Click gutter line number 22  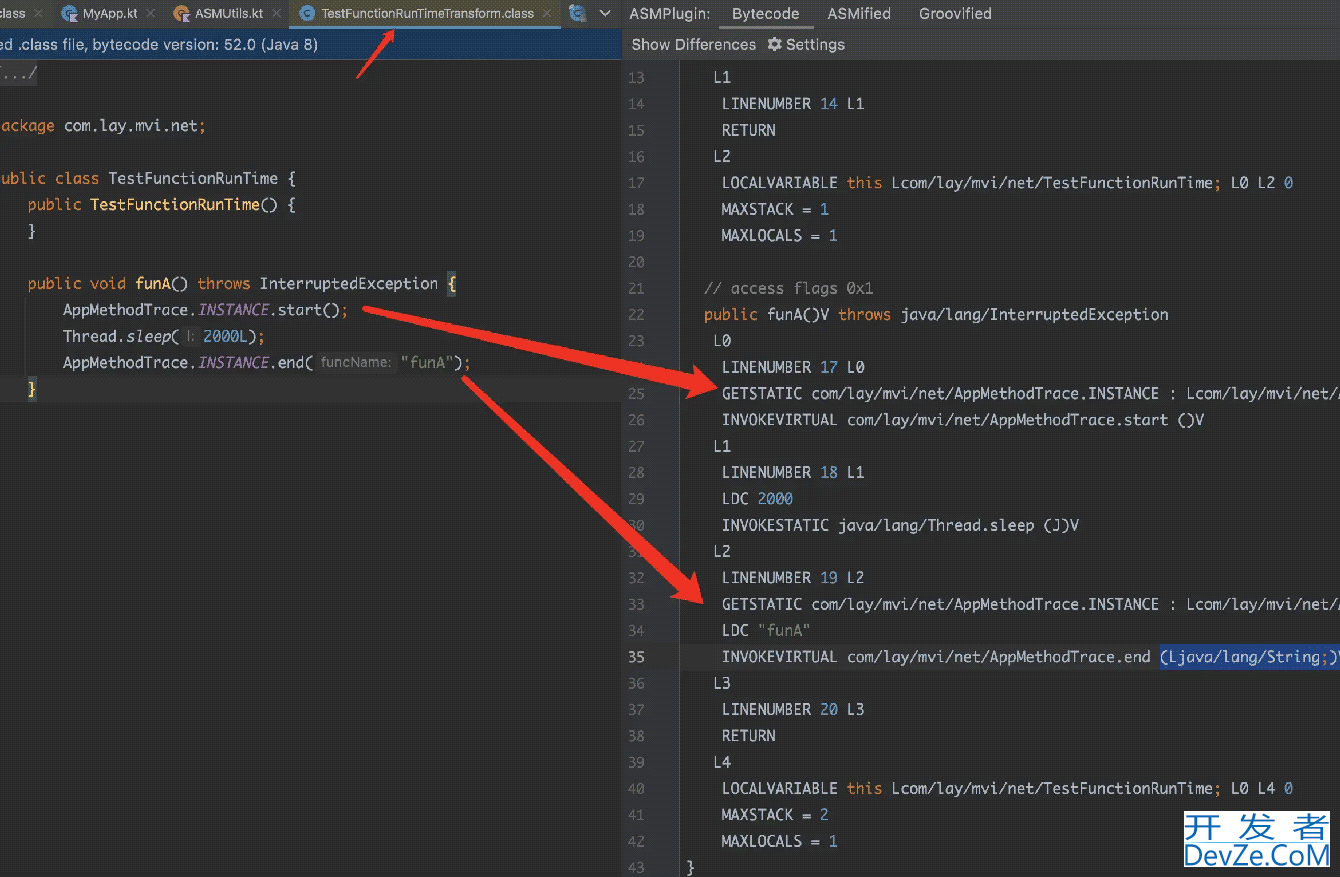click(x=637, y=314)
